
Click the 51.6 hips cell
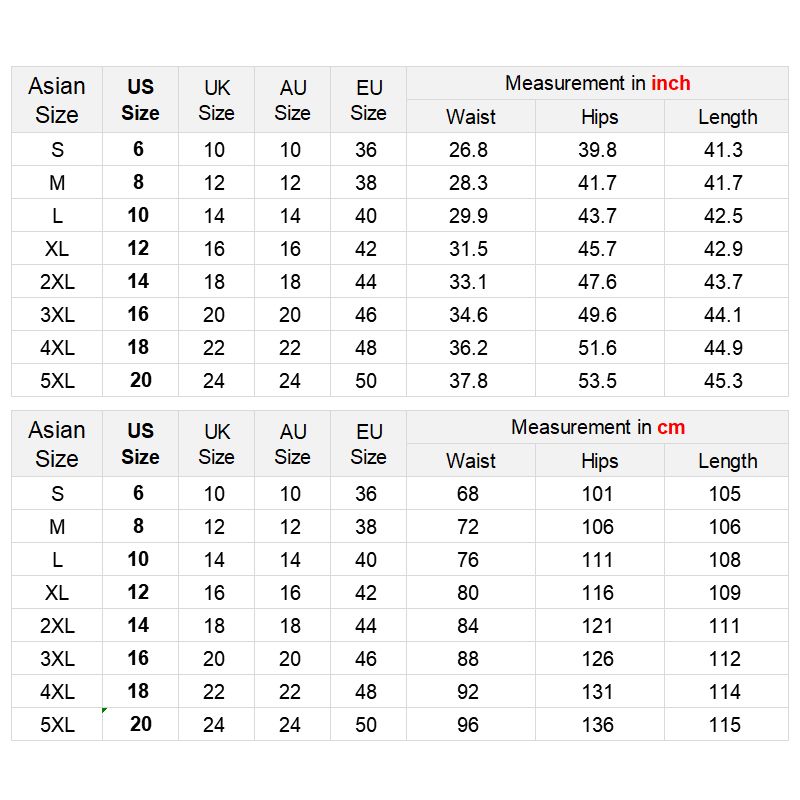[597, 348]
